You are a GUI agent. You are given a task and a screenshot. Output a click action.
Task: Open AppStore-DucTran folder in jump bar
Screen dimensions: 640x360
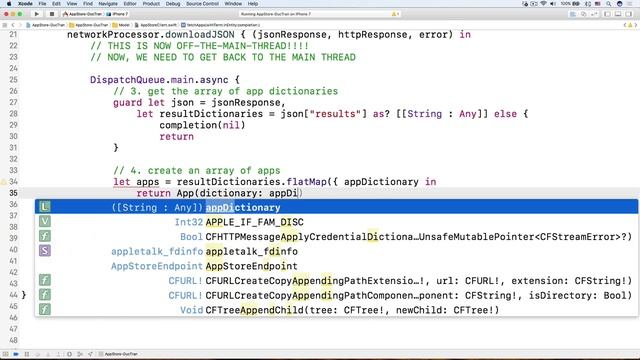[89, 25]
